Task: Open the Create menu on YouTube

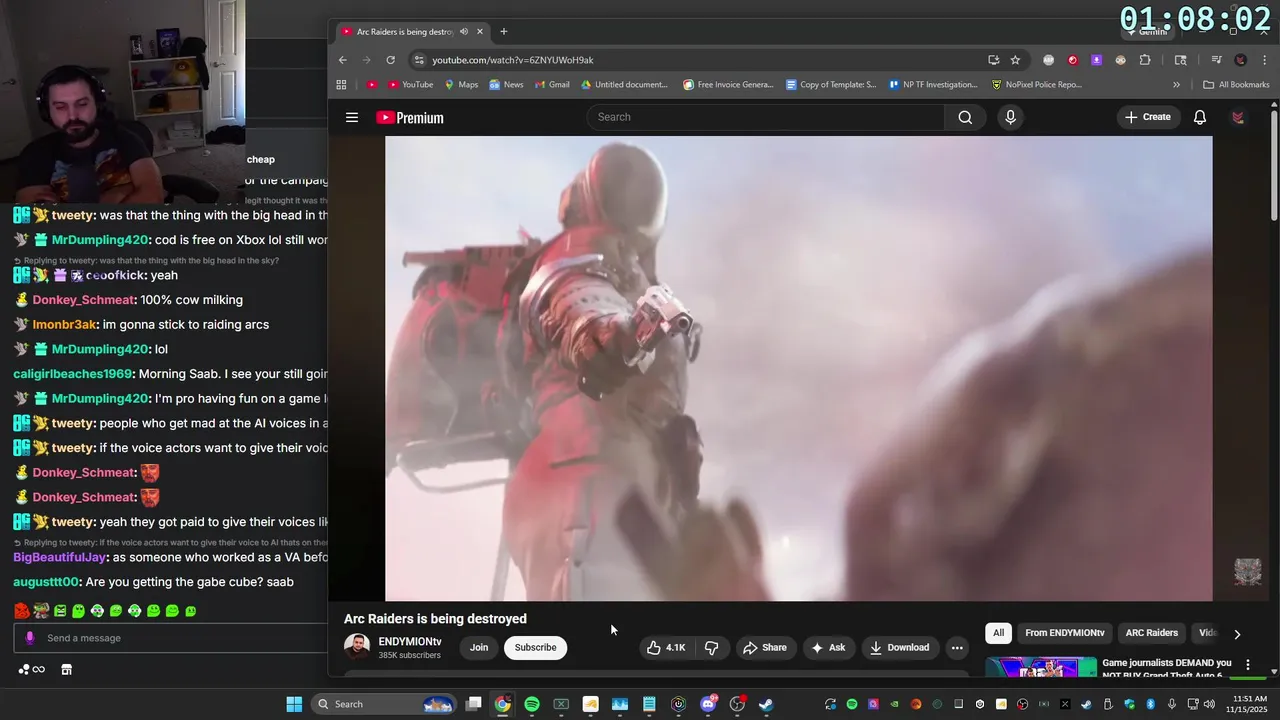Action: 1148,117
